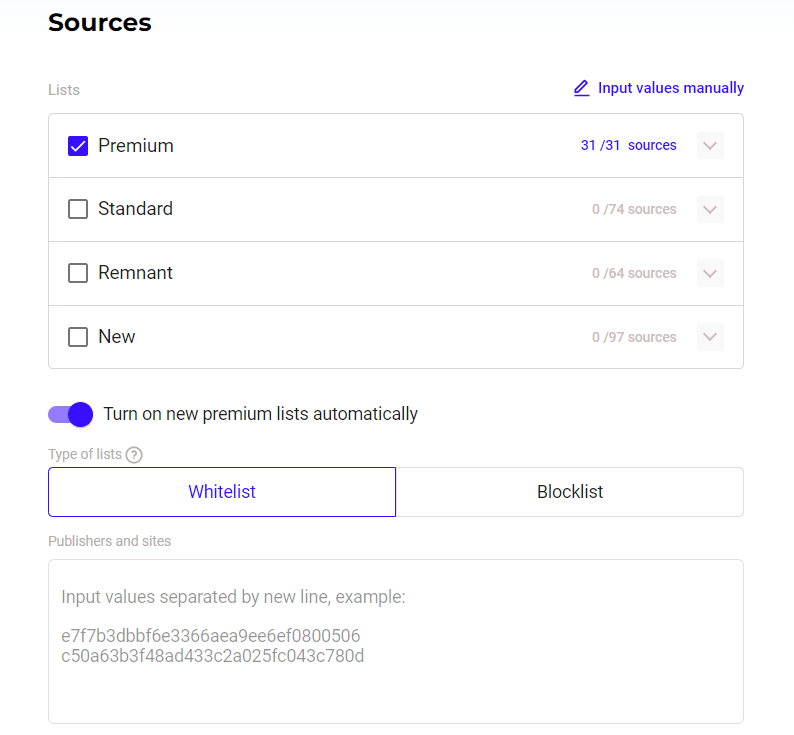Uncheck the Premium list checkbox
Viewport: 794px width, 735px height.
78,146
